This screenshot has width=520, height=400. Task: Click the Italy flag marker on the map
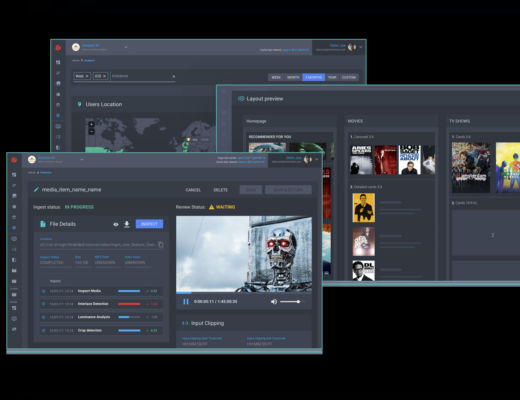point(188,140)
